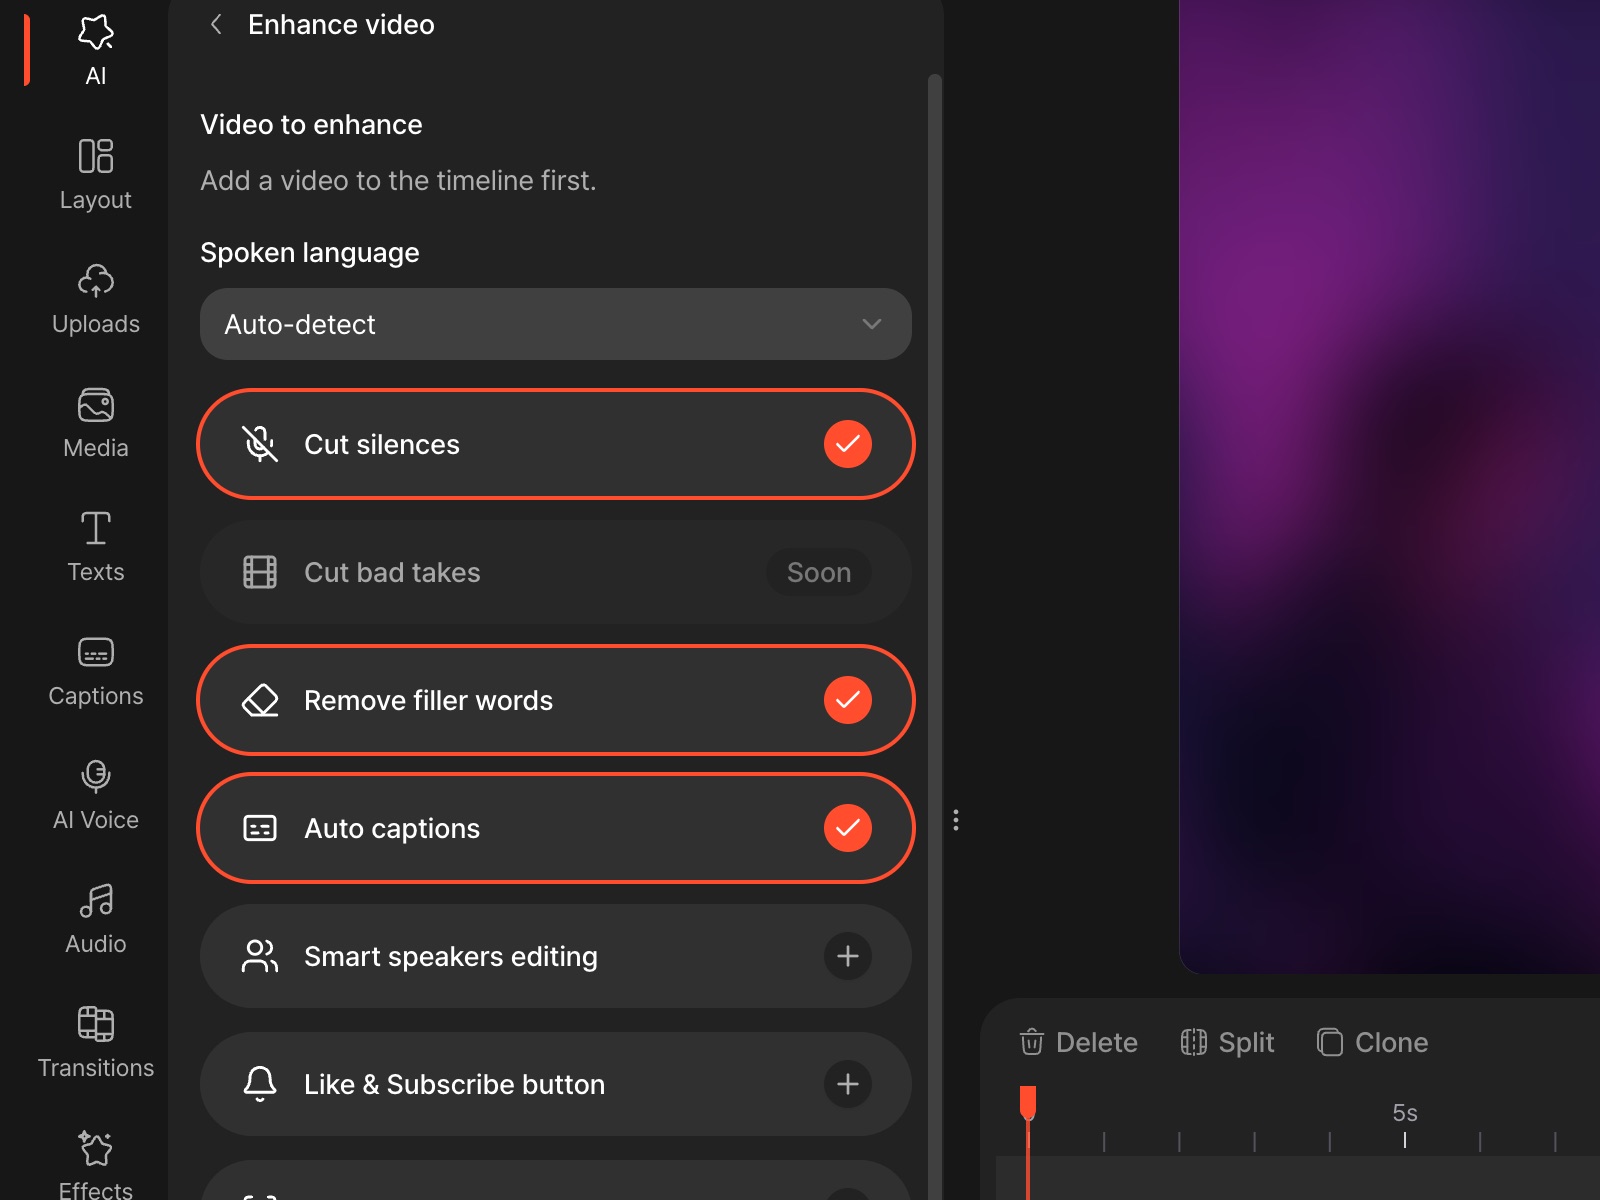This screenshot has width=1600, height=1200.
Task: Select the Cut silences label
Action: [382, 444]
